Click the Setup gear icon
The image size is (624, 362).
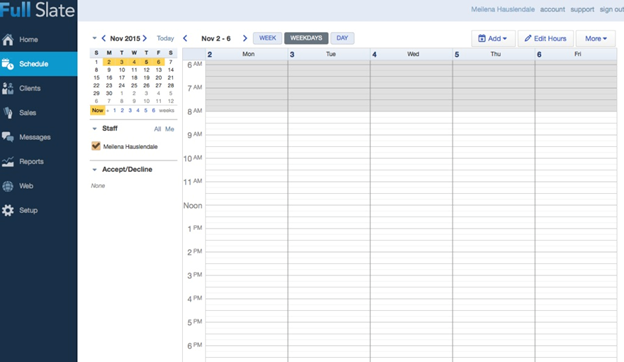(x=8, y=210)
